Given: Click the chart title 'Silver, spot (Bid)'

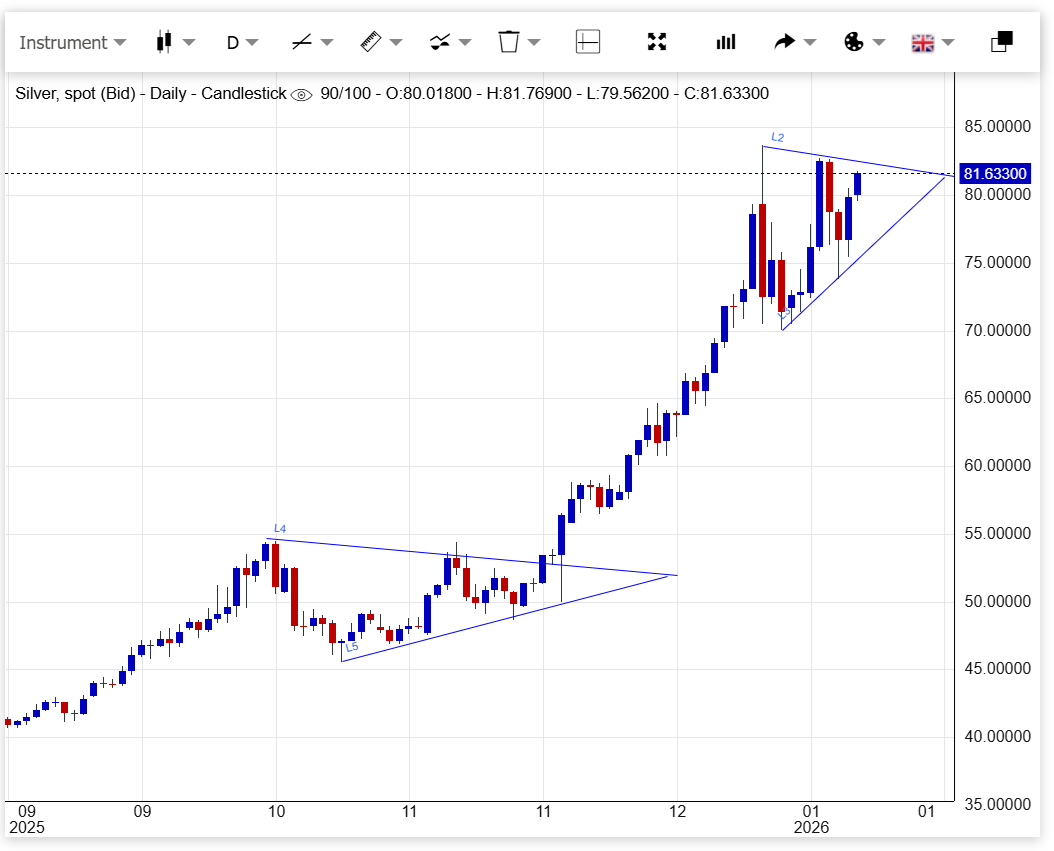Looking at the screenshot, I should tap(79, 94).
